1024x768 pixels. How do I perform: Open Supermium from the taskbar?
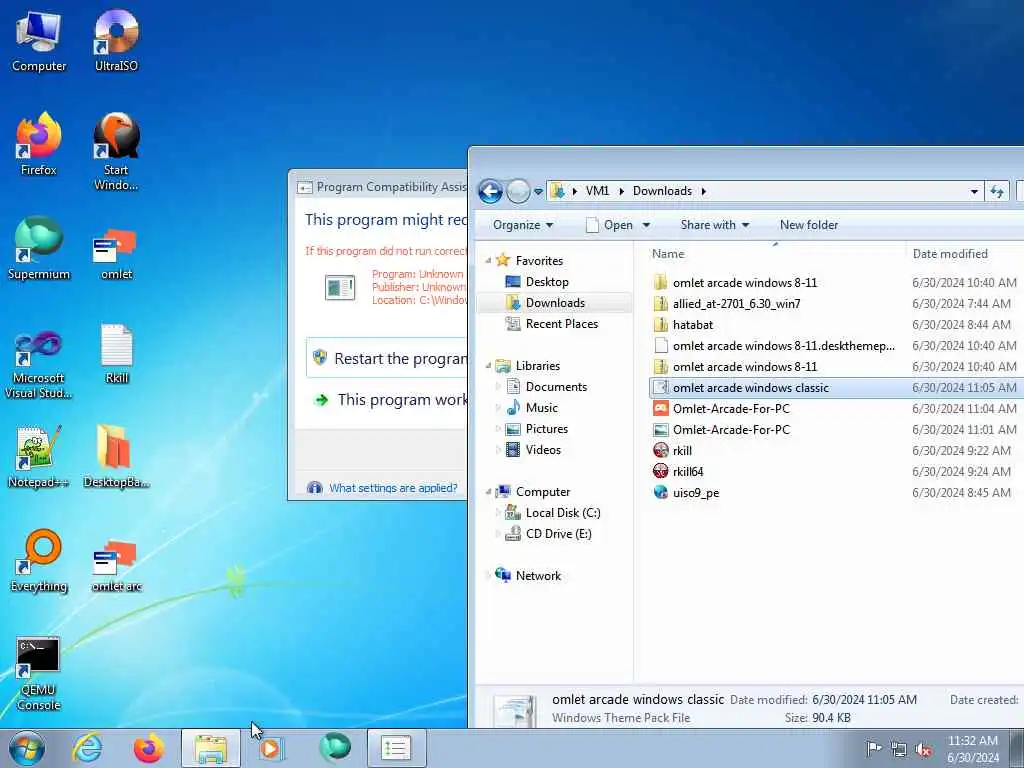334,748
